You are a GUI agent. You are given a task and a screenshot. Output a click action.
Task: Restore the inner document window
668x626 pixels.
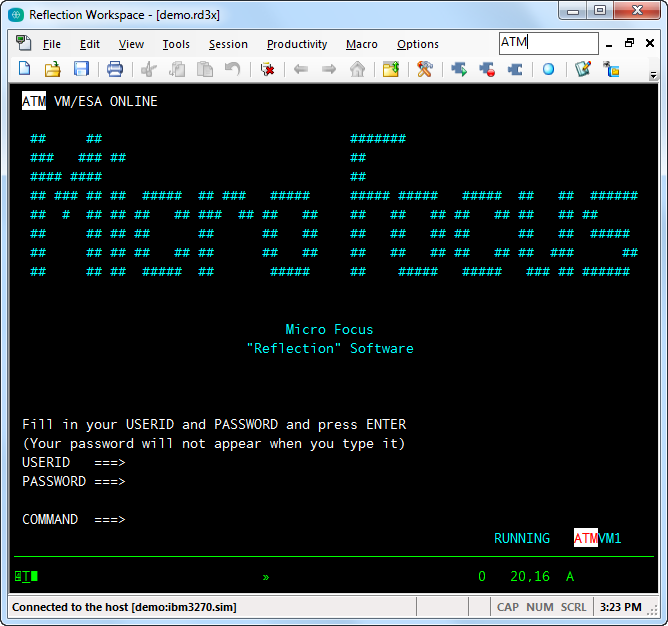pyautogui.click(x=629, y=43)
